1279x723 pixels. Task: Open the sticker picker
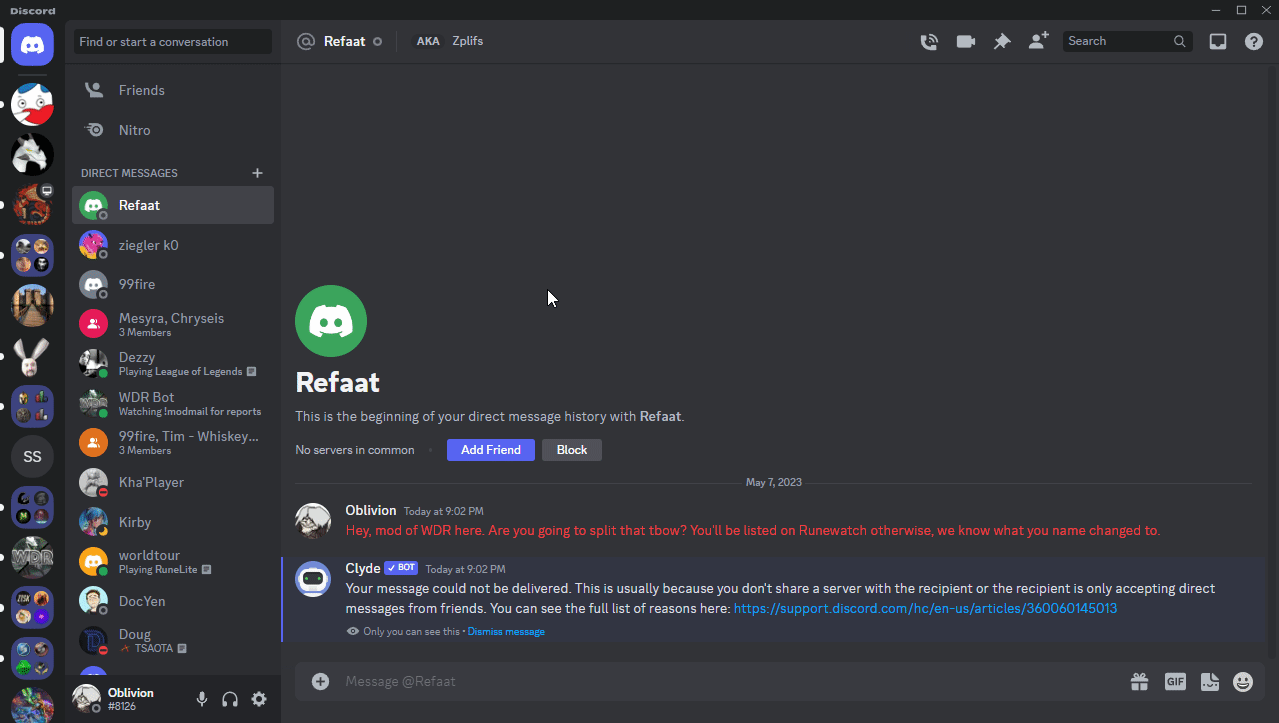[1209, 682]
